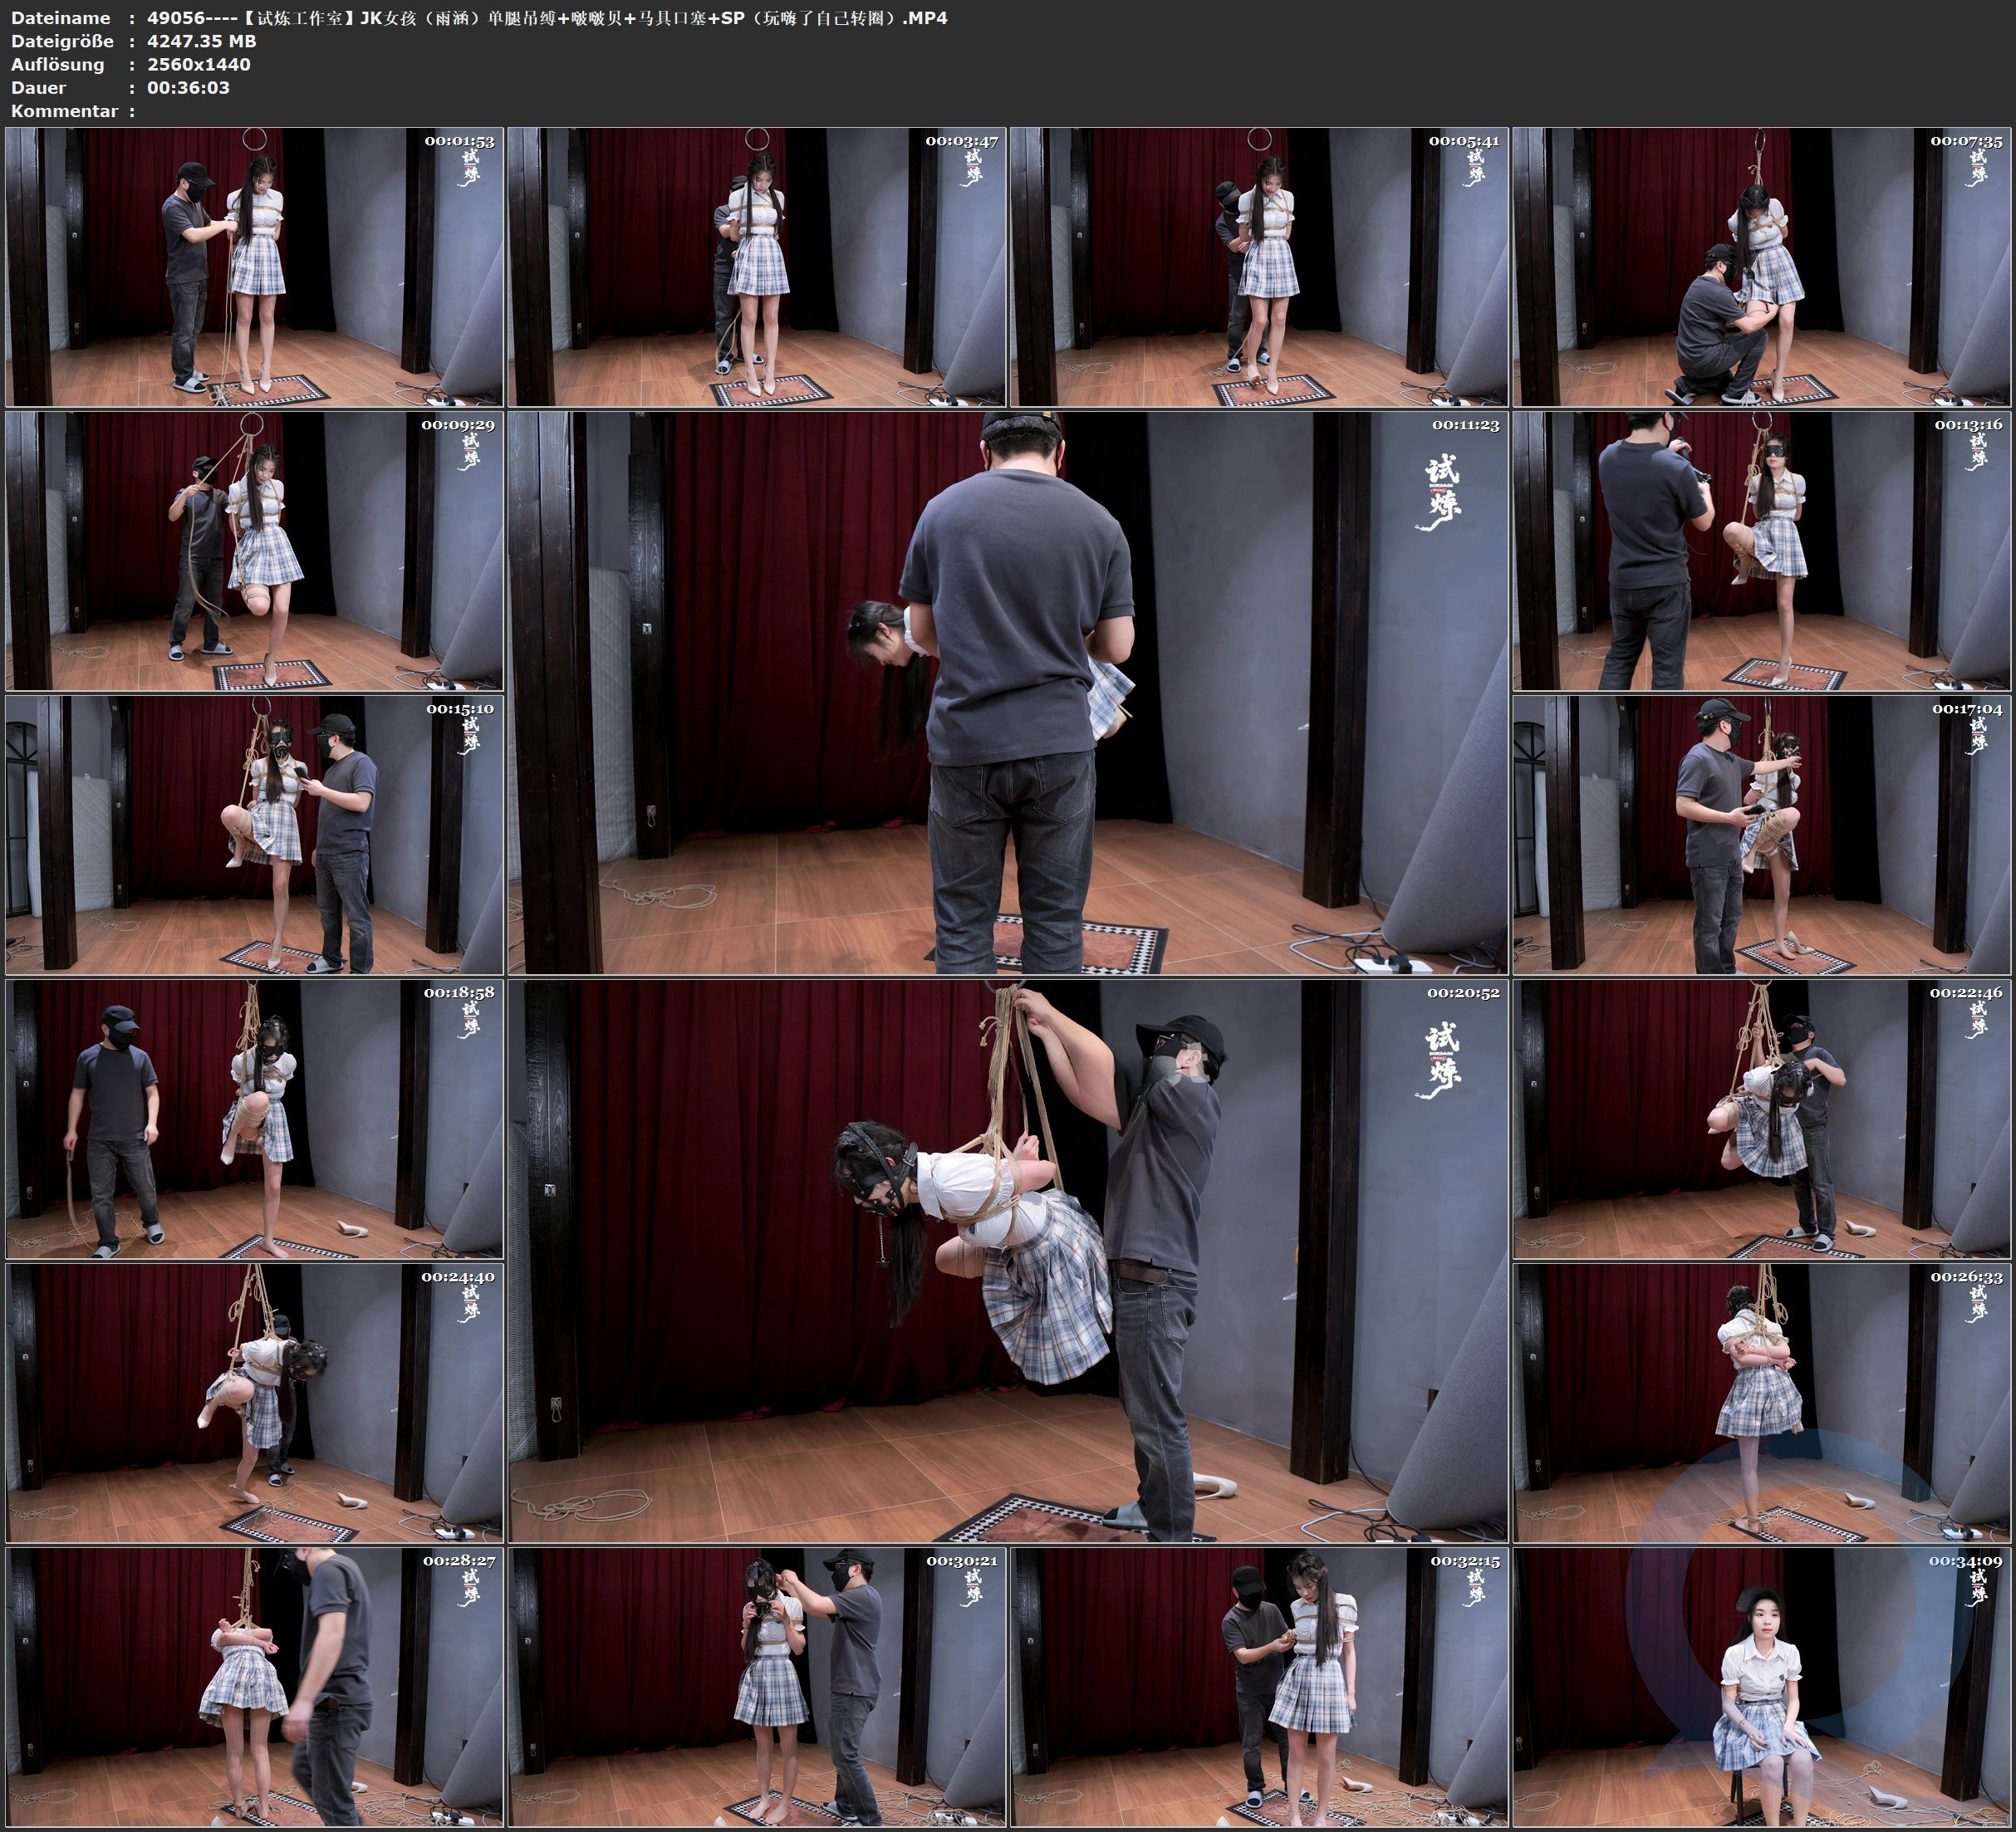Open the frame at 00:03:47
This screenshot has height=1832, width=2016.
[757, 266]
